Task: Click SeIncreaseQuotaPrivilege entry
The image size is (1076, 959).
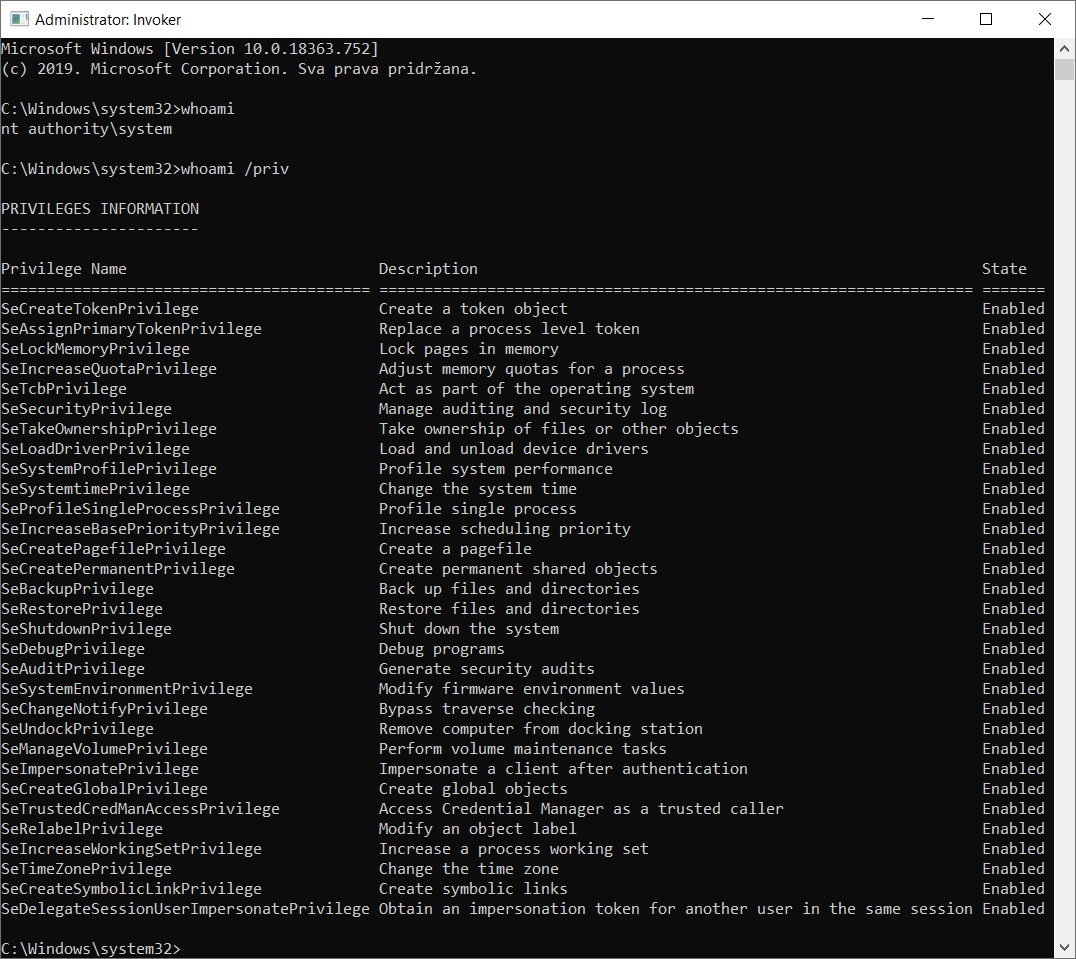Action: [x=108, y=368]
